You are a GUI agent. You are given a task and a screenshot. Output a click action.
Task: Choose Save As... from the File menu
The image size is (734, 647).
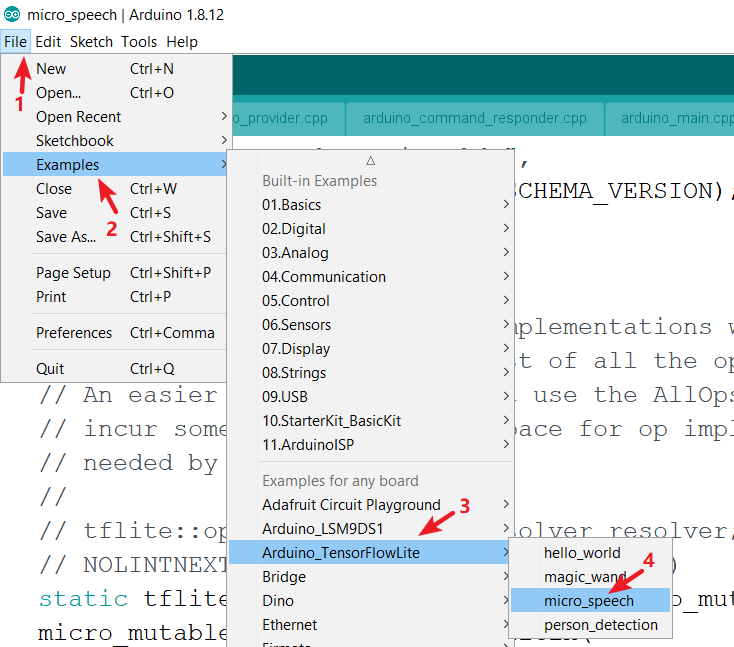(x=115, y=236)
